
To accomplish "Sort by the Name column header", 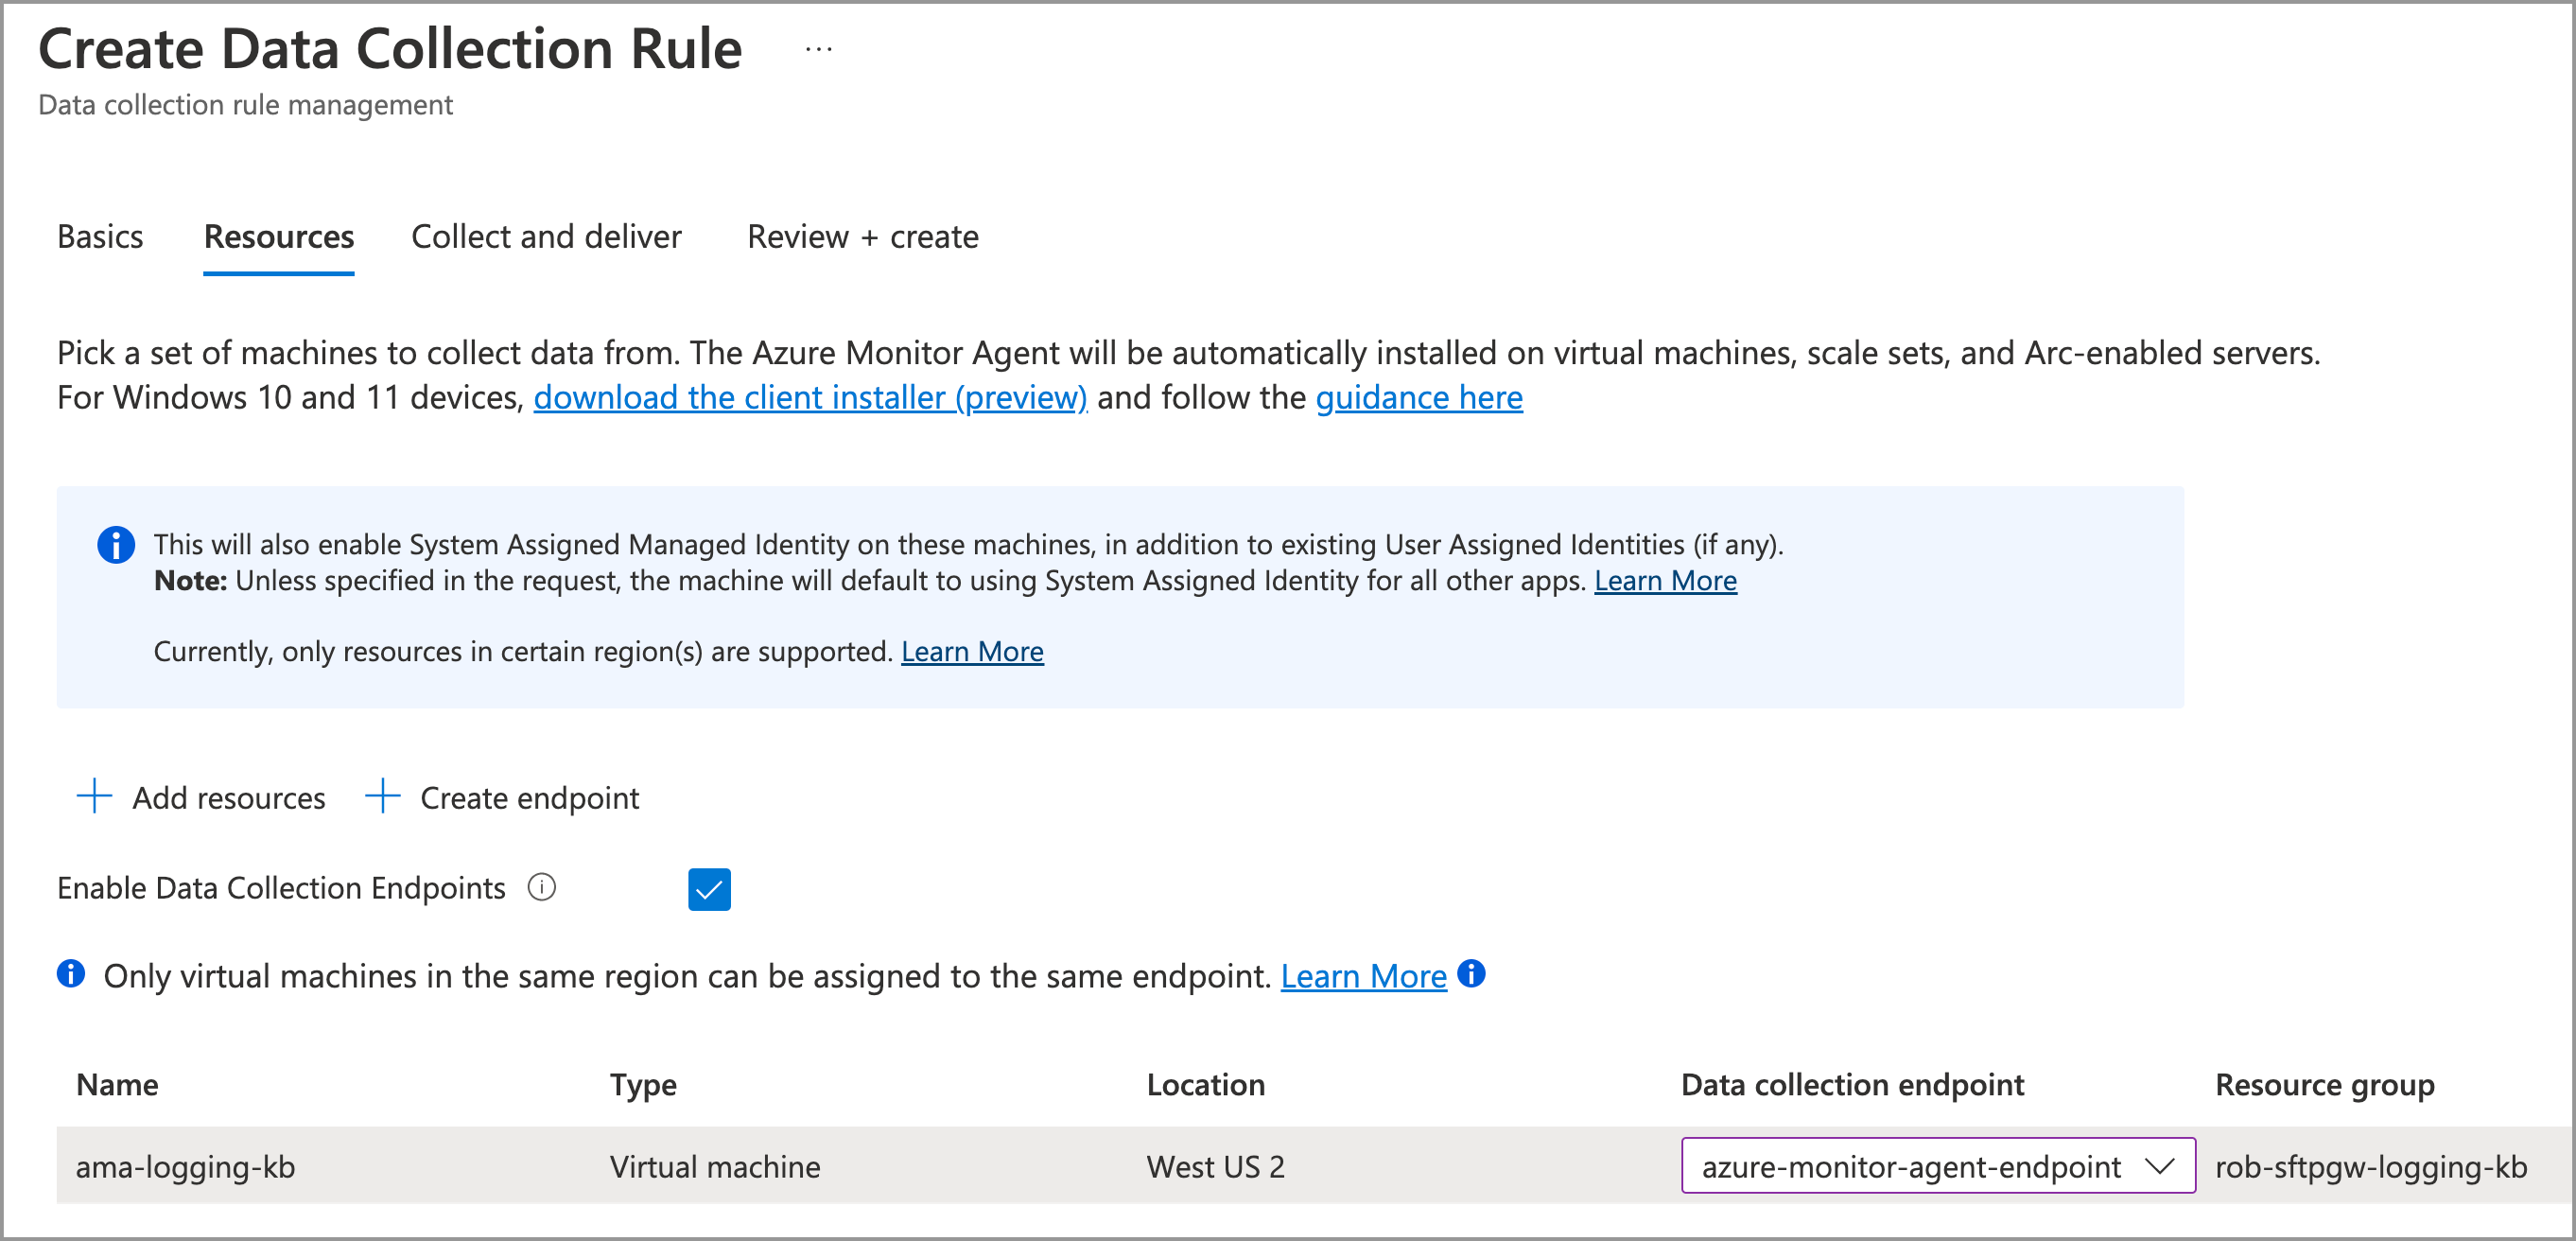I will point(117,1085).
